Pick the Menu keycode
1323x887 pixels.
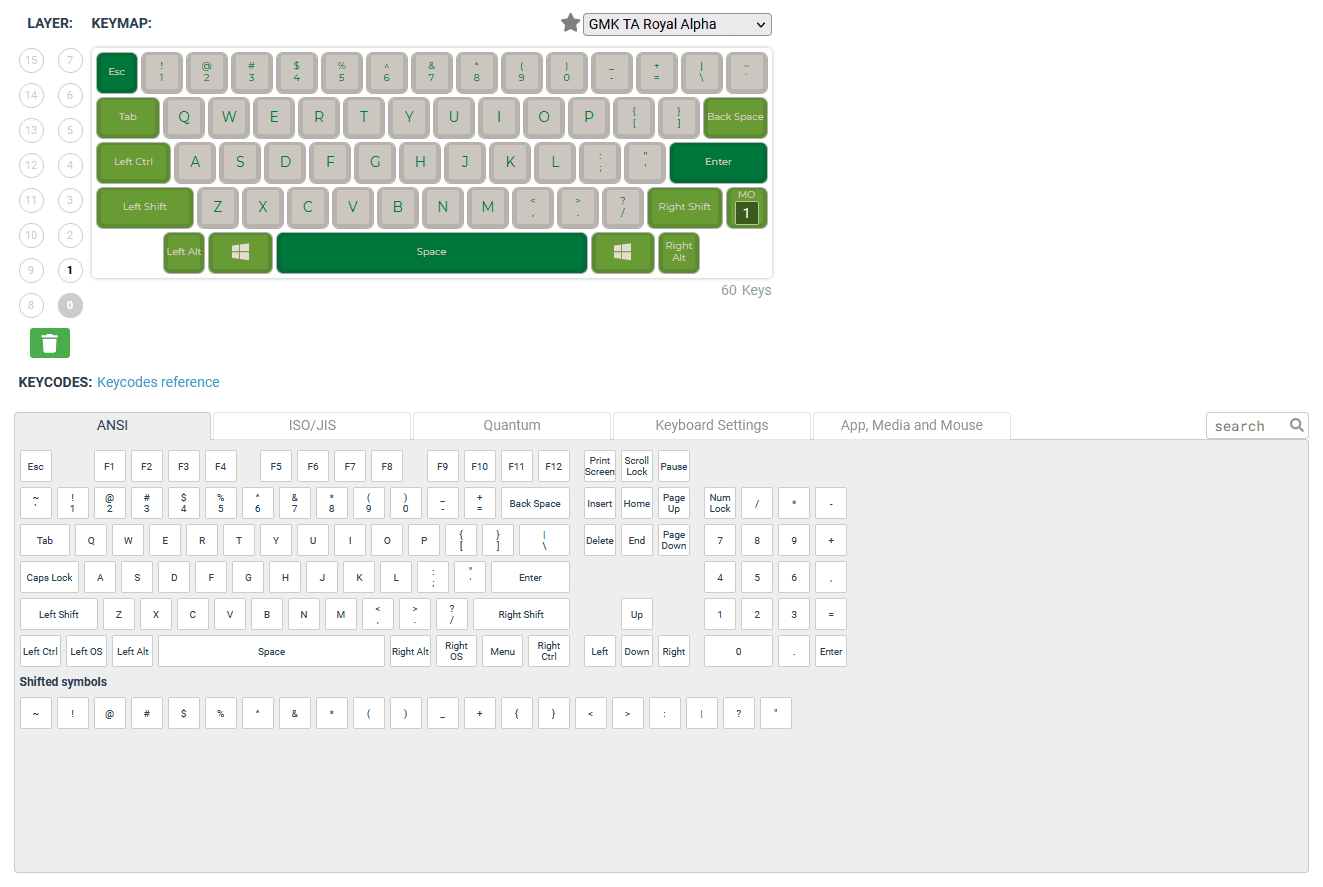tap(503, 651)
